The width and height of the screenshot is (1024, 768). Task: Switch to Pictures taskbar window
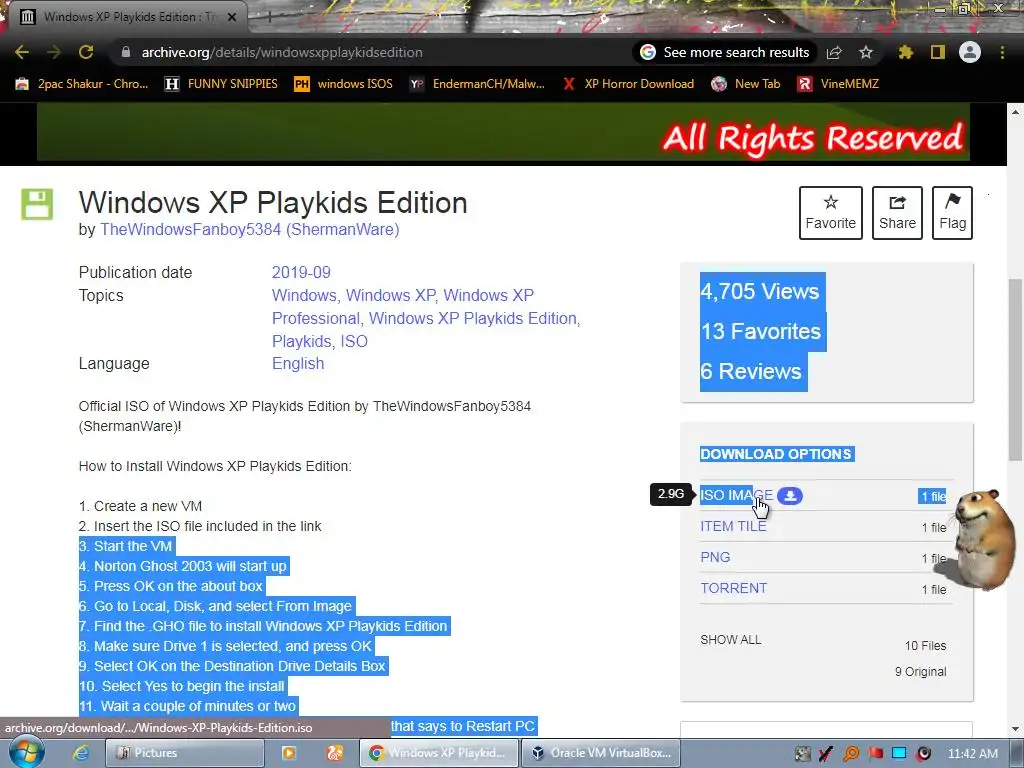coord(185,753)
